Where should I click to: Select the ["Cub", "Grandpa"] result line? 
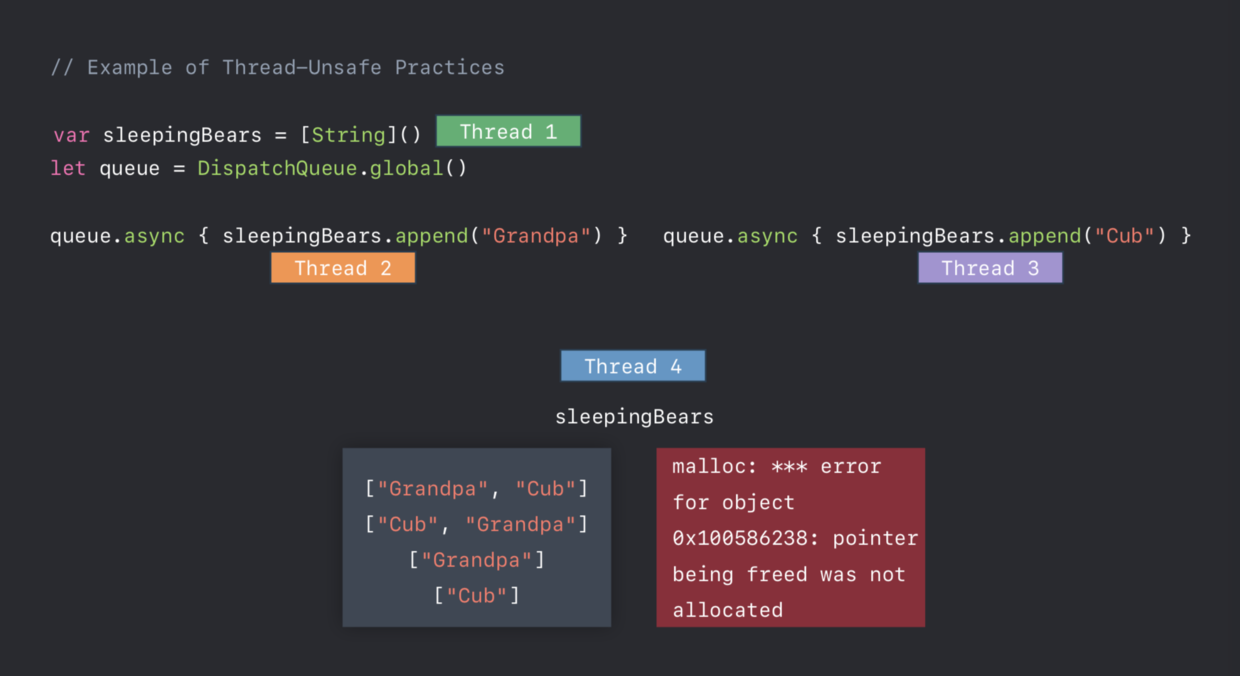(476, 524)
